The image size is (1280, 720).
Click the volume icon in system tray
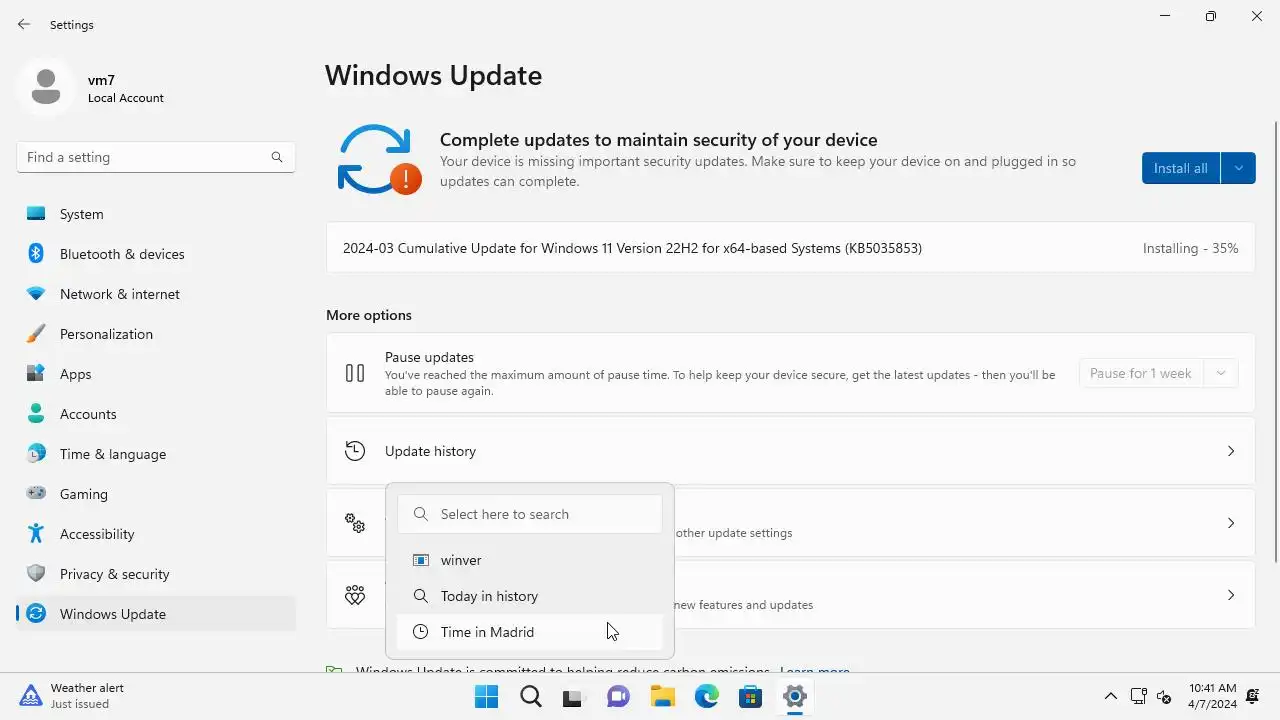pos(1164,696)
